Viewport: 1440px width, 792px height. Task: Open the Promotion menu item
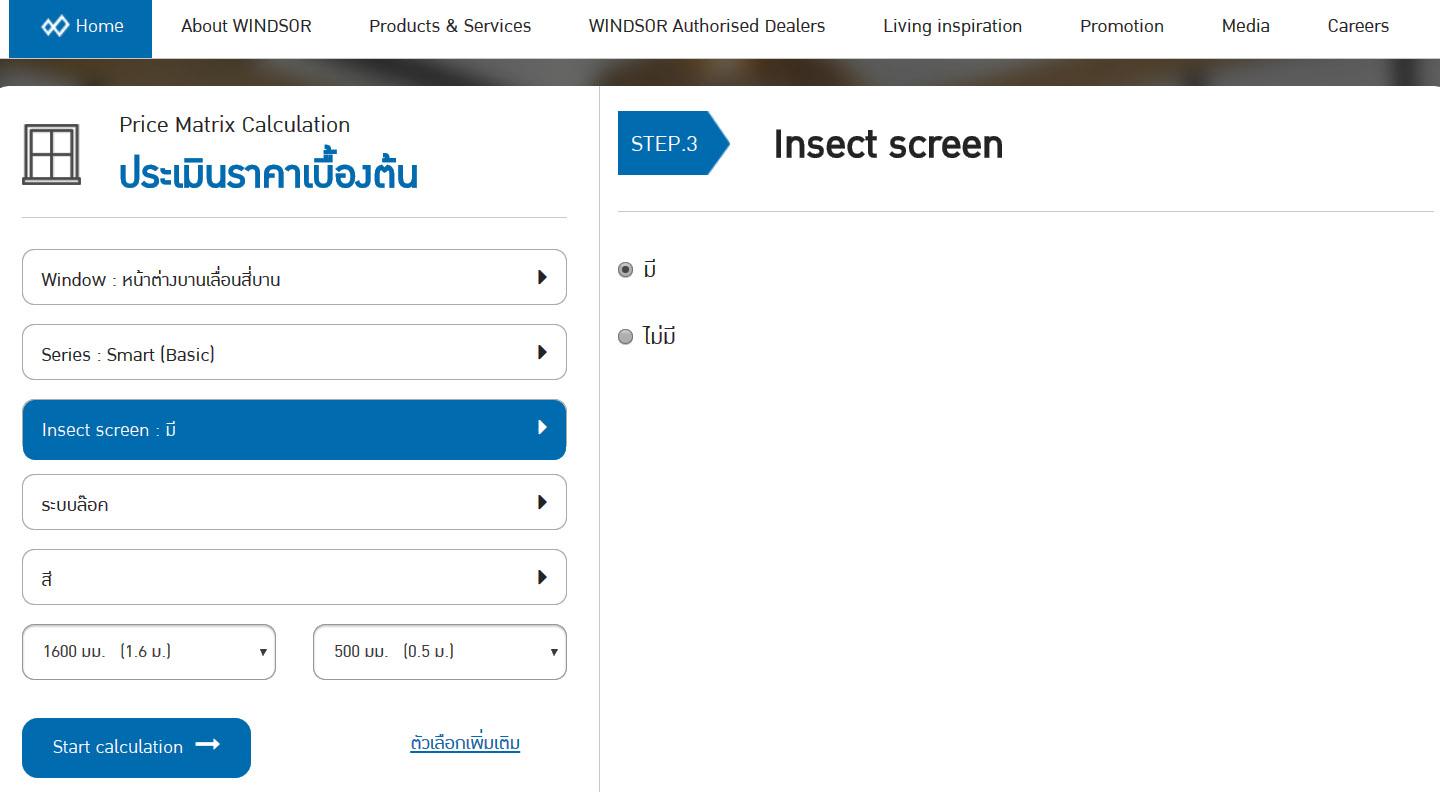click(x=1121, y=27)
